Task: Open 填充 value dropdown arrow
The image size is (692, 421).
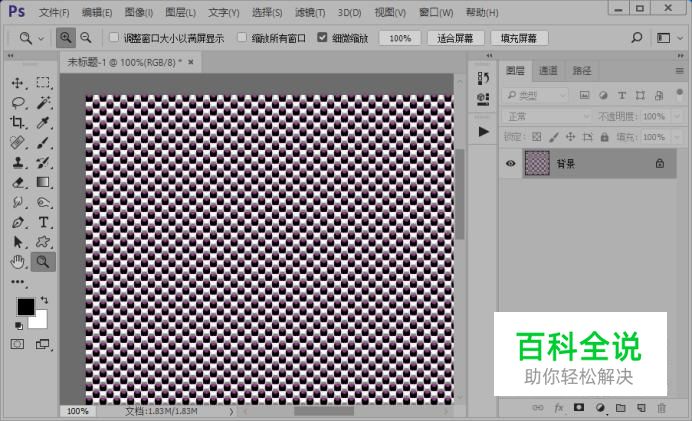Action: pos(676,137)
